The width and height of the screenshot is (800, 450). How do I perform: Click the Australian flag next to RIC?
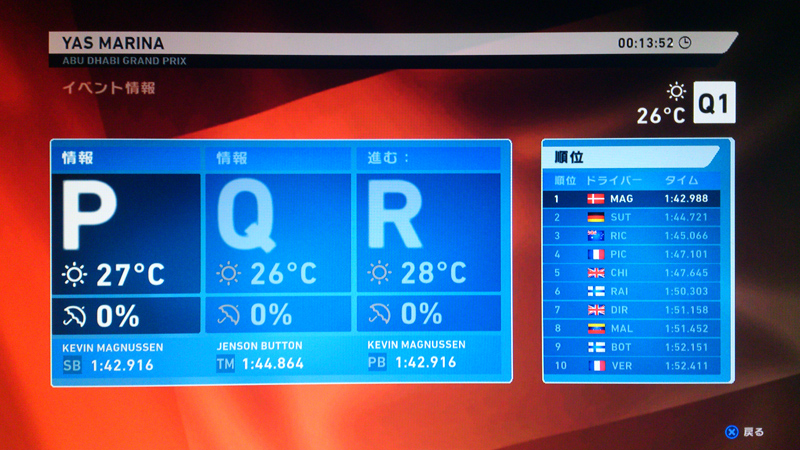pyautogui.click(x=595, y=236)
